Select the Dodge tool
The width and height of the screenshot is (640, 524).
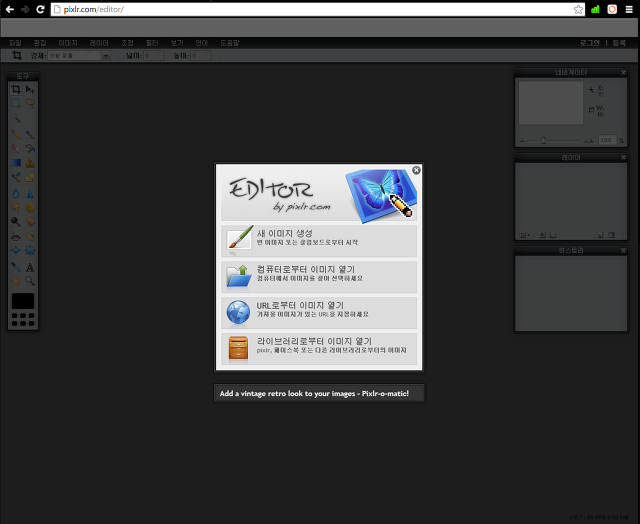tap(16, 222)
